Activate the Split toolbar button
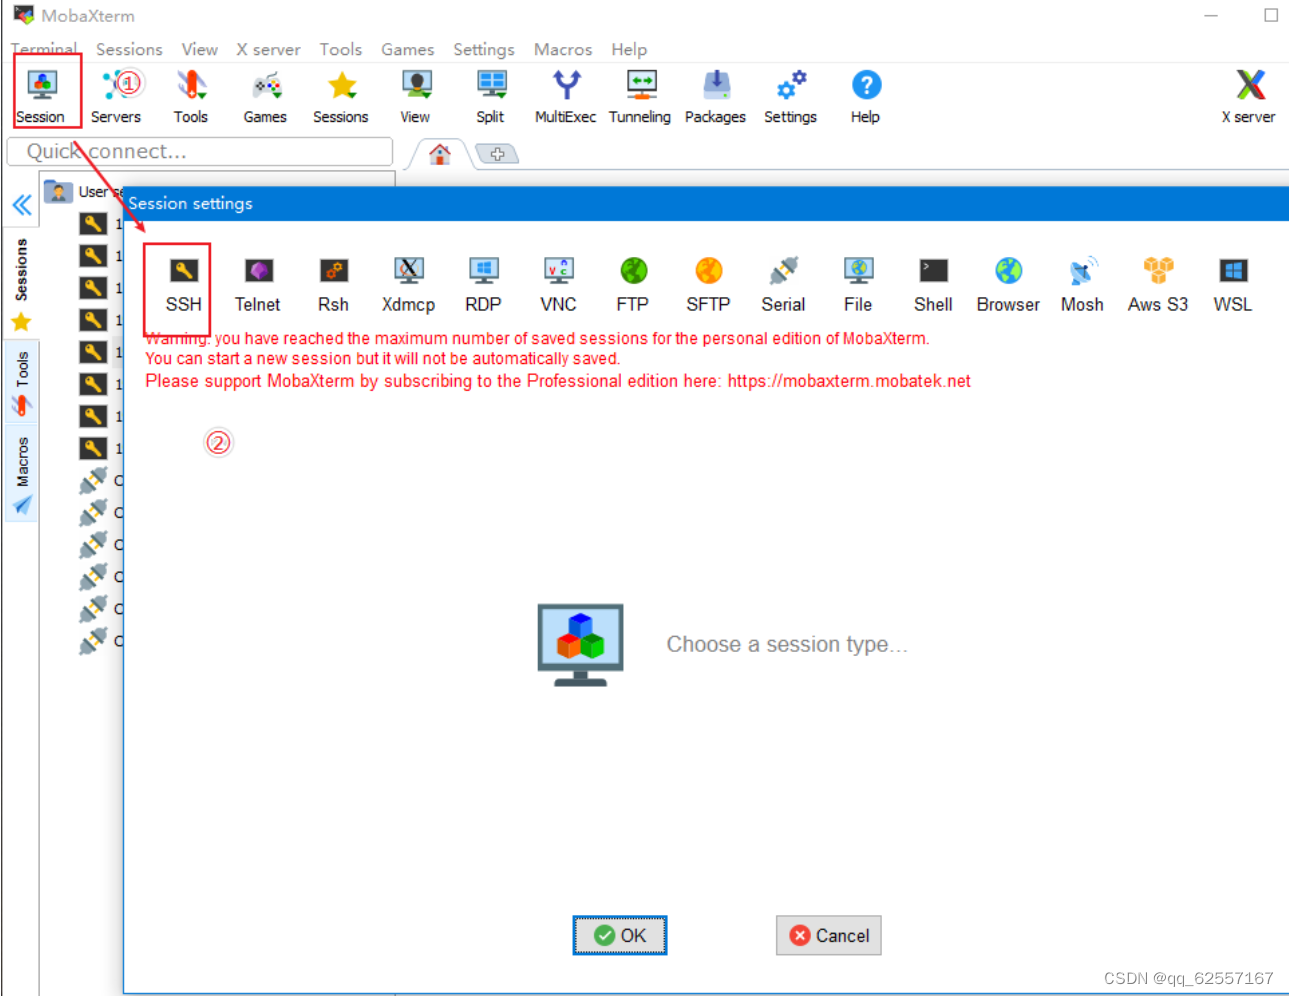Image resolution: width=1289 pixels, height=996 pixels. [490, 96]
